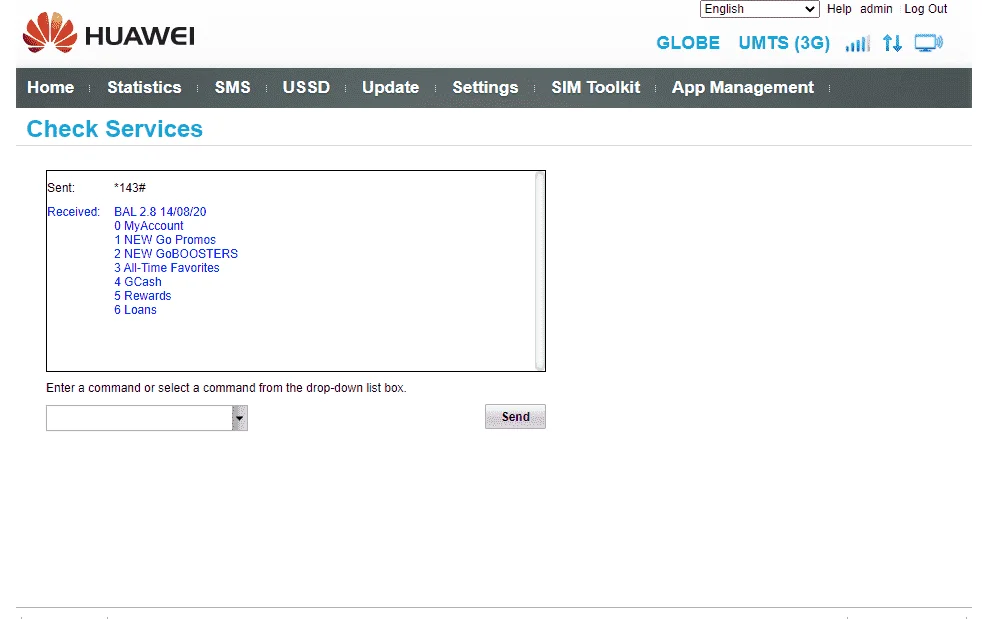Open the Settings menu
This screenshot has height=619, width=986.
485,87
